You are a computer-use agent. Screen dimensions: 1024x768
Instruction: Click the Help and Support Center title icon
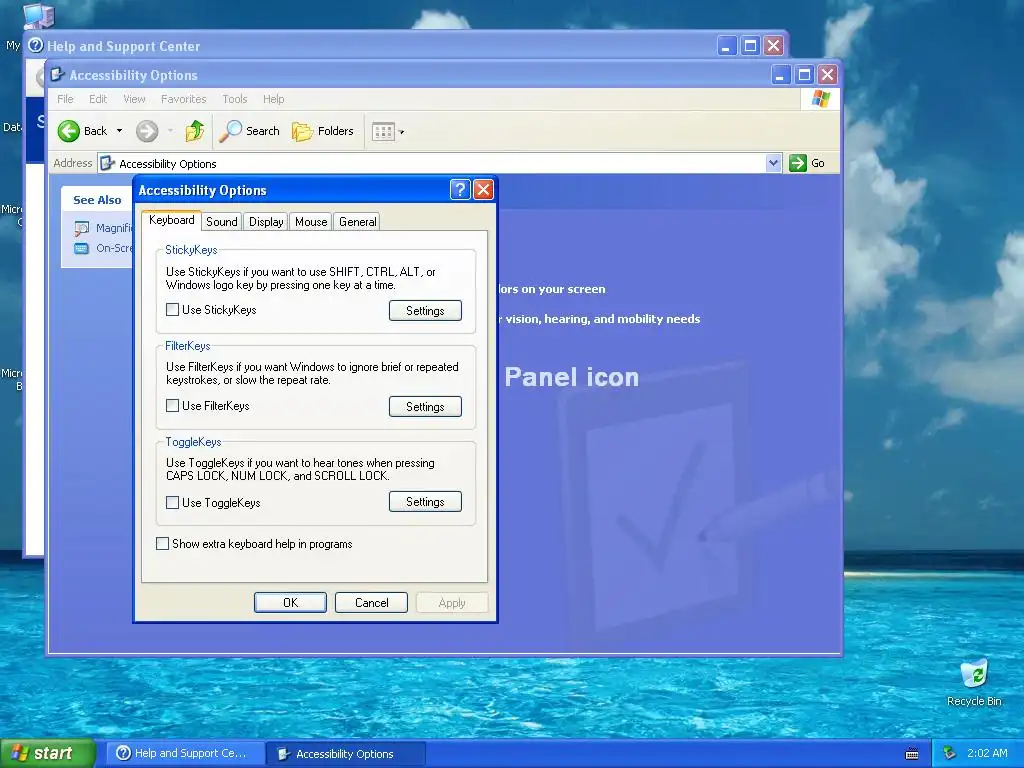coord(36,45)
